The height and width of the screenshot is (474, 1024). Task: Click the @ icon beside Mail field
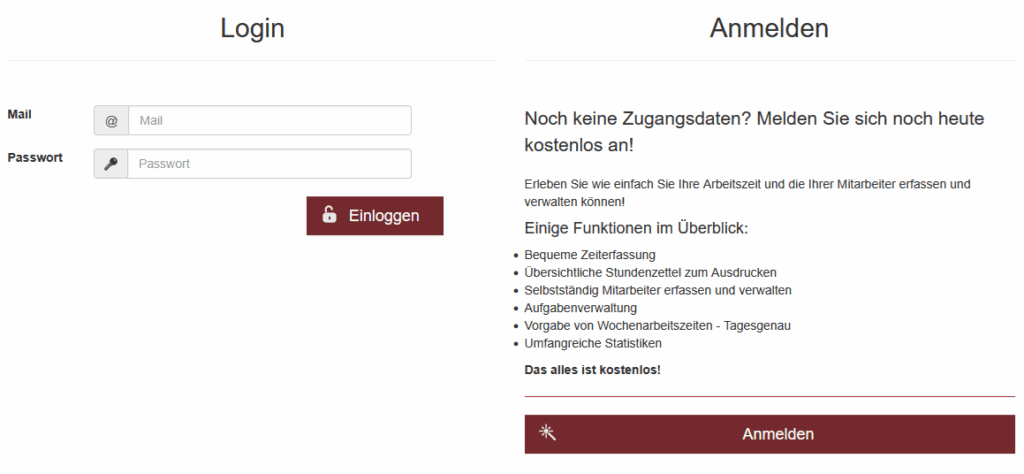click(x=111, y=121)
